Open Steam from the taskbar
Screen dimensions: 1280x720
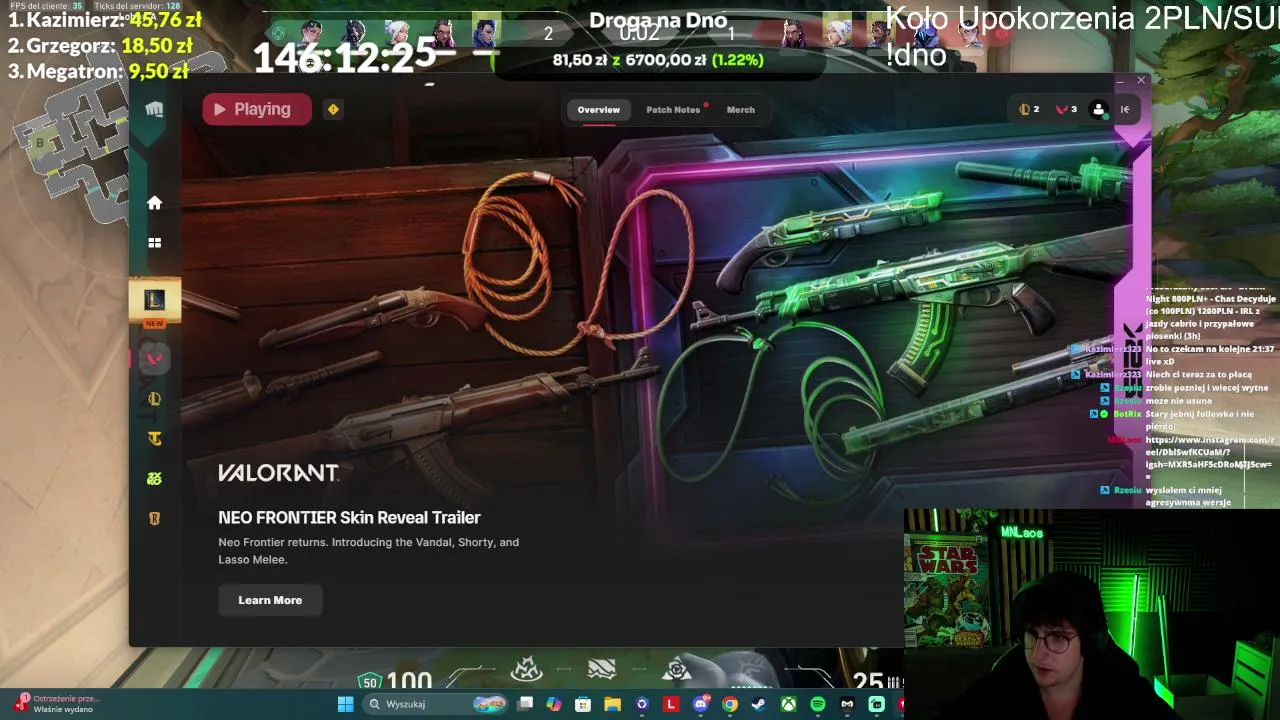coord(759,704)
